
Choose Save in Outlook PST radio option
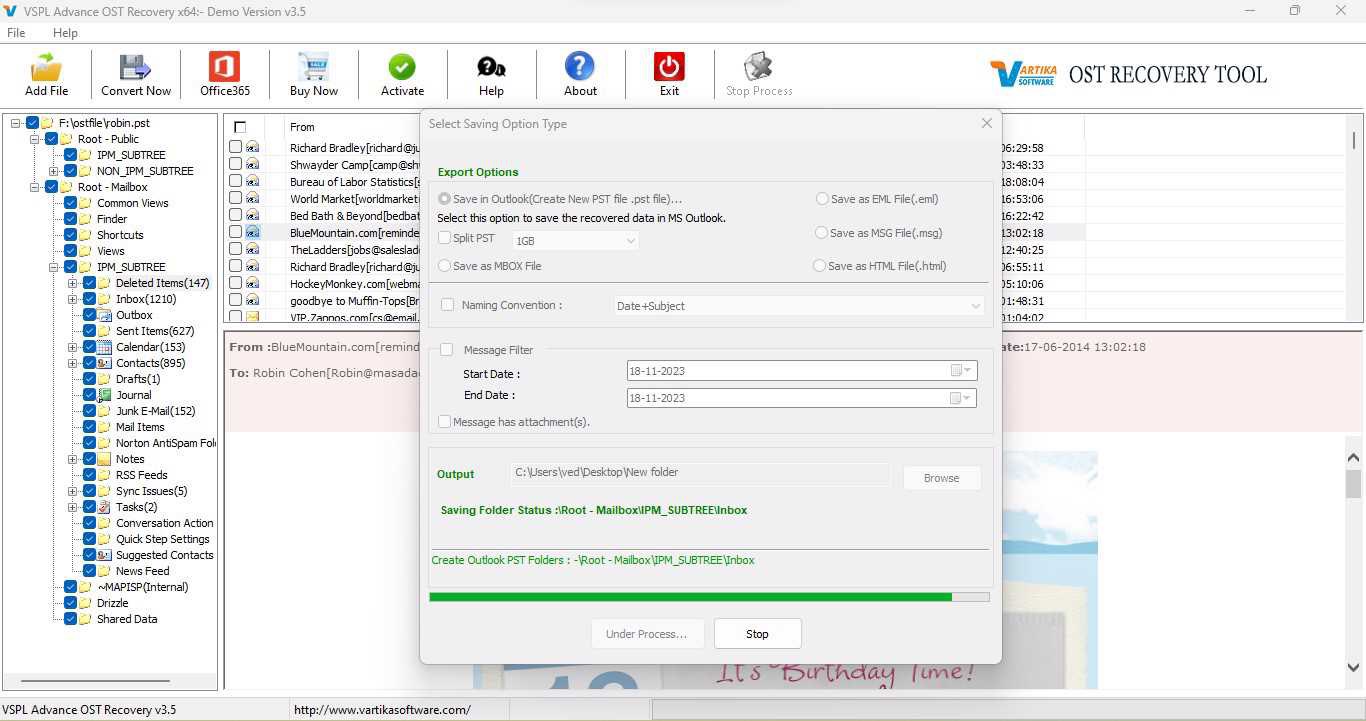(x=444, y=199)
